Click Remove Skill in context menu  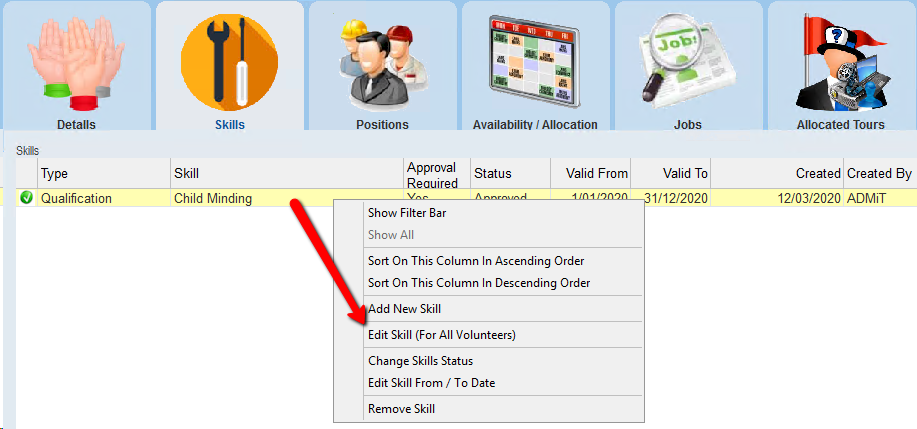pos(401,409)
